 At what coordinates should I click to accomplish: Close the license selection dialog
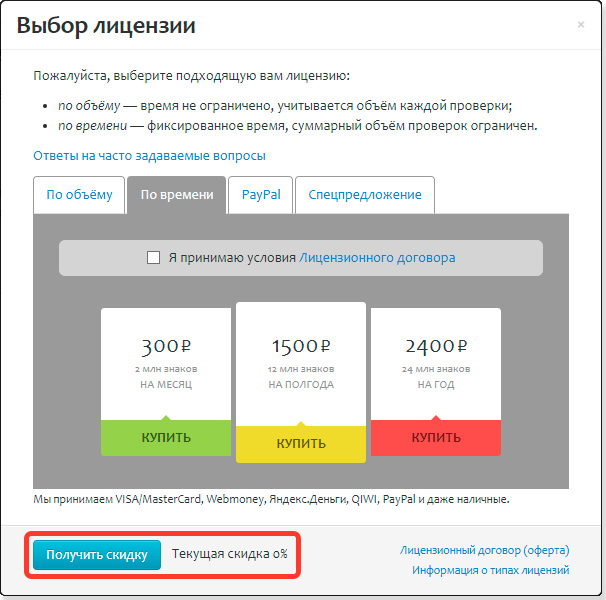[x=580, y=25]
